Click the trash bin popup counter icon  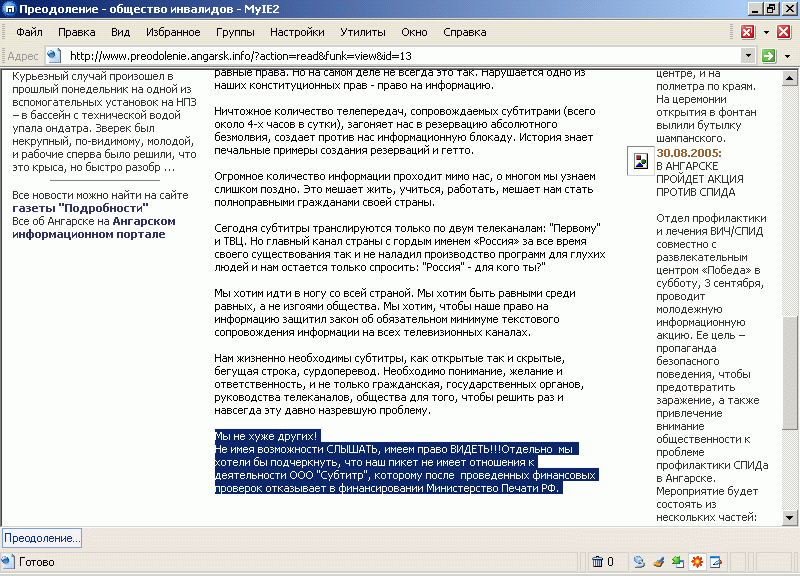pyautogui.click(x=597, y=562)
